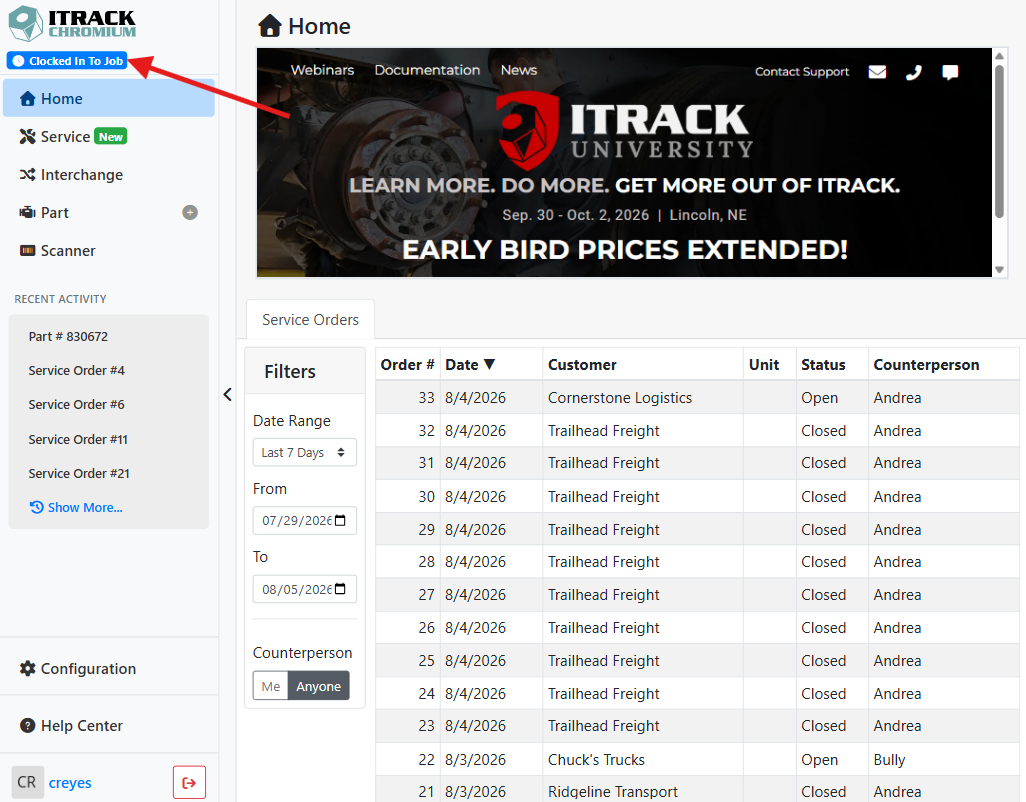Screen dimensions: 1026x802
Task: Open the Clocked In To Job badge
Action: tap(67, 61)
